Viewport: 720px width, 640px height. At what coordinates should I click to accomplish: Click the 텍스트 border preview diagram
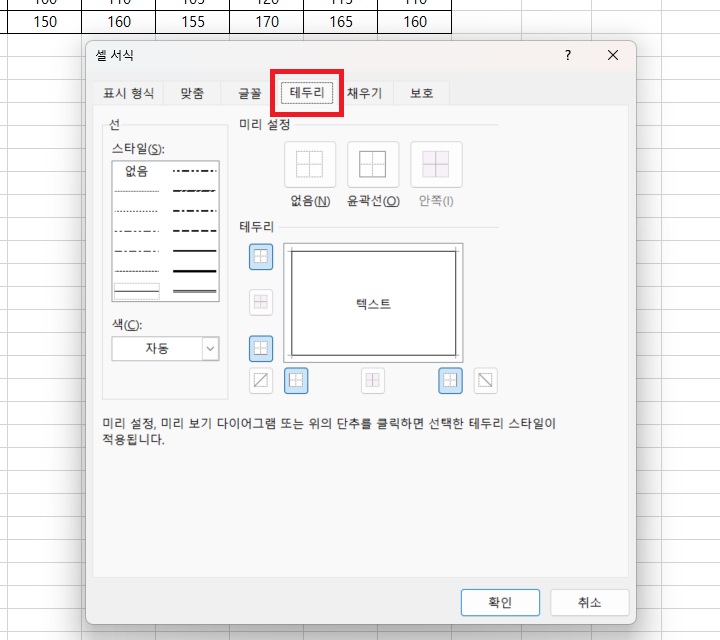point(373,303)
